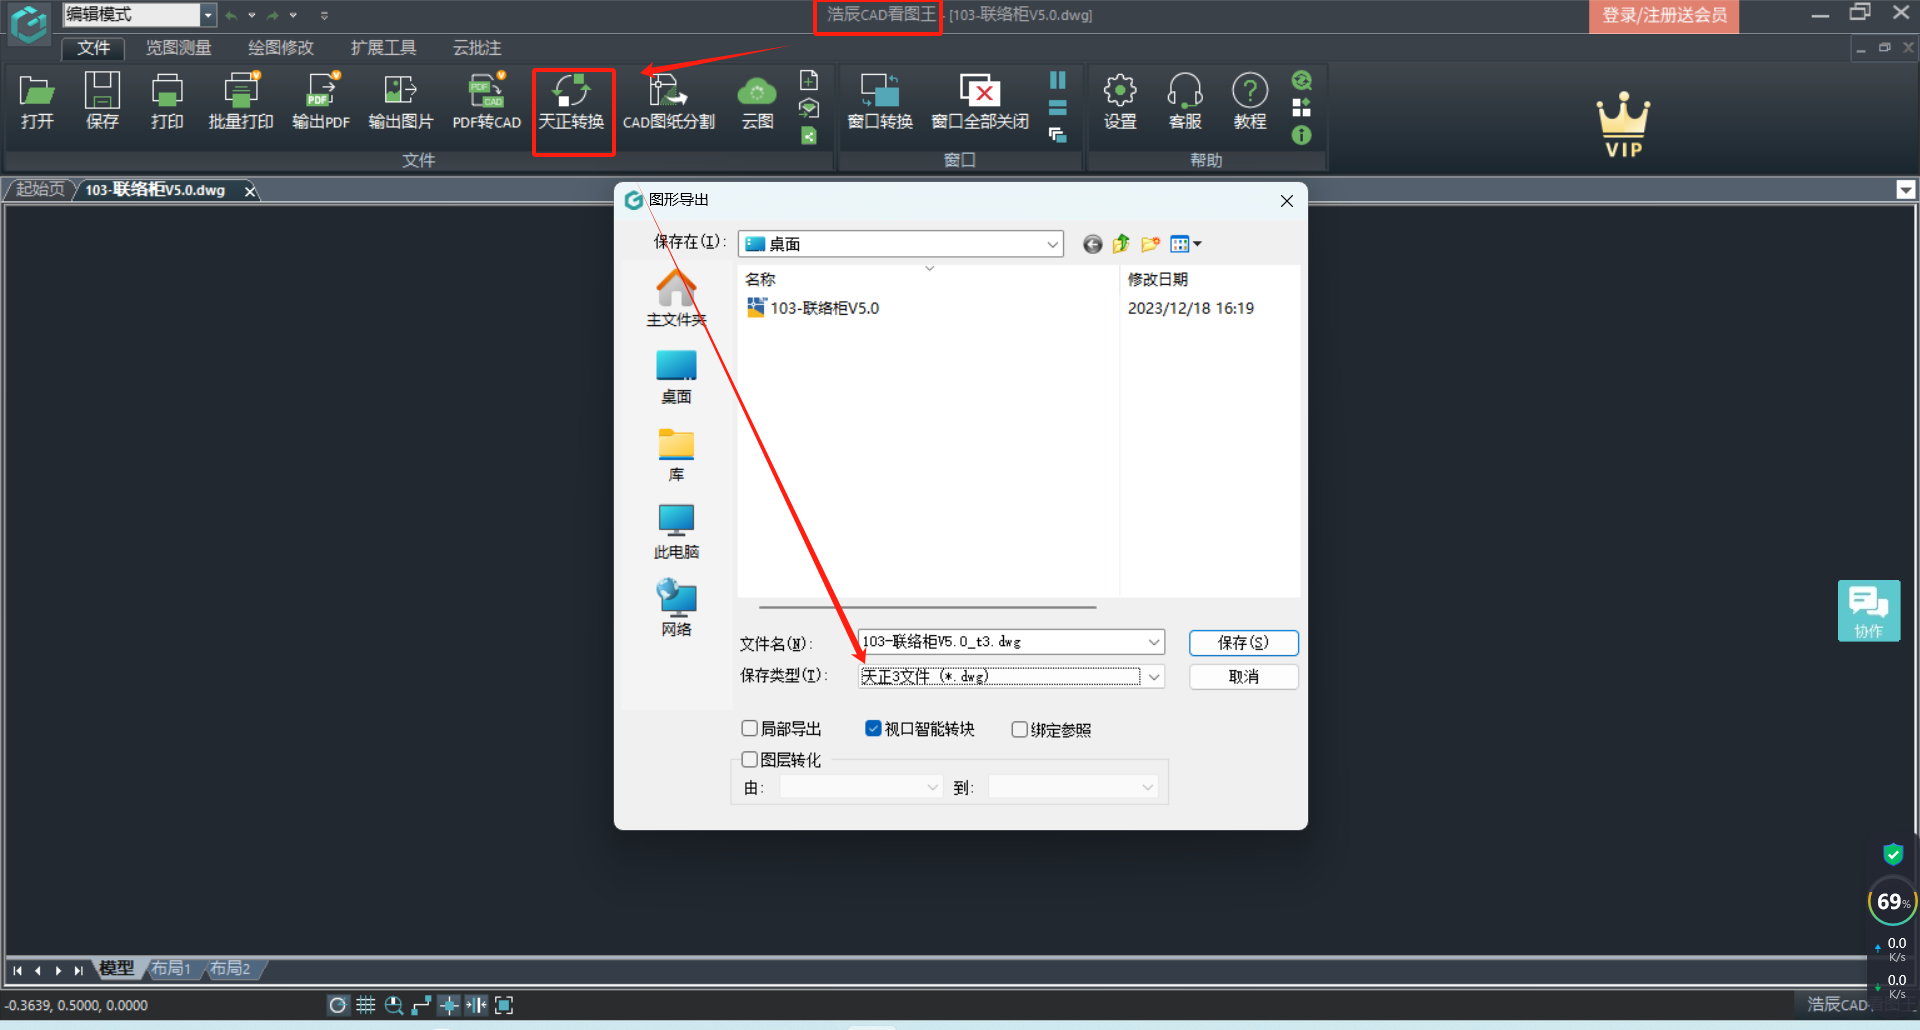Open the 批量打印 batch print tool

pos(240,101)
